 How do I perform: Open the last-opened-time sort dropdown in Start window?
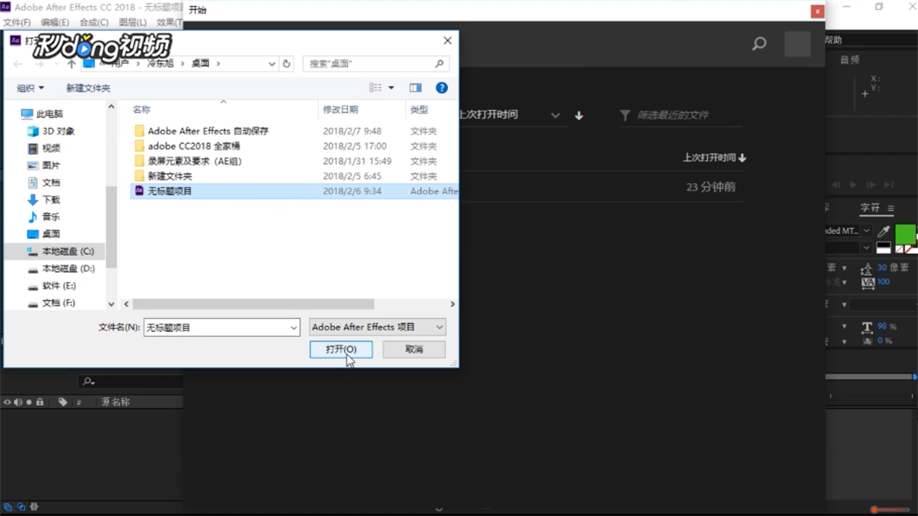click(555, 115)
